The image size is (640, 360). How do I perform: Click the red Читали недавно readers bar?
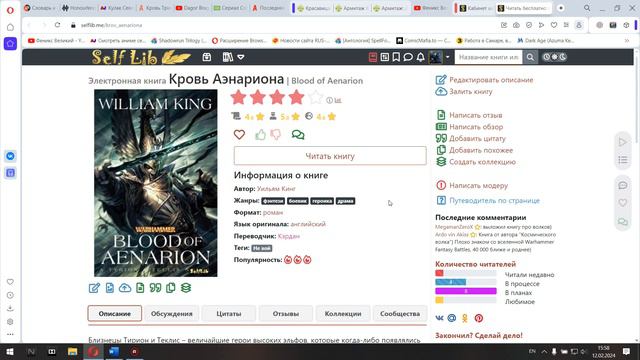click(x=439, y=273)
